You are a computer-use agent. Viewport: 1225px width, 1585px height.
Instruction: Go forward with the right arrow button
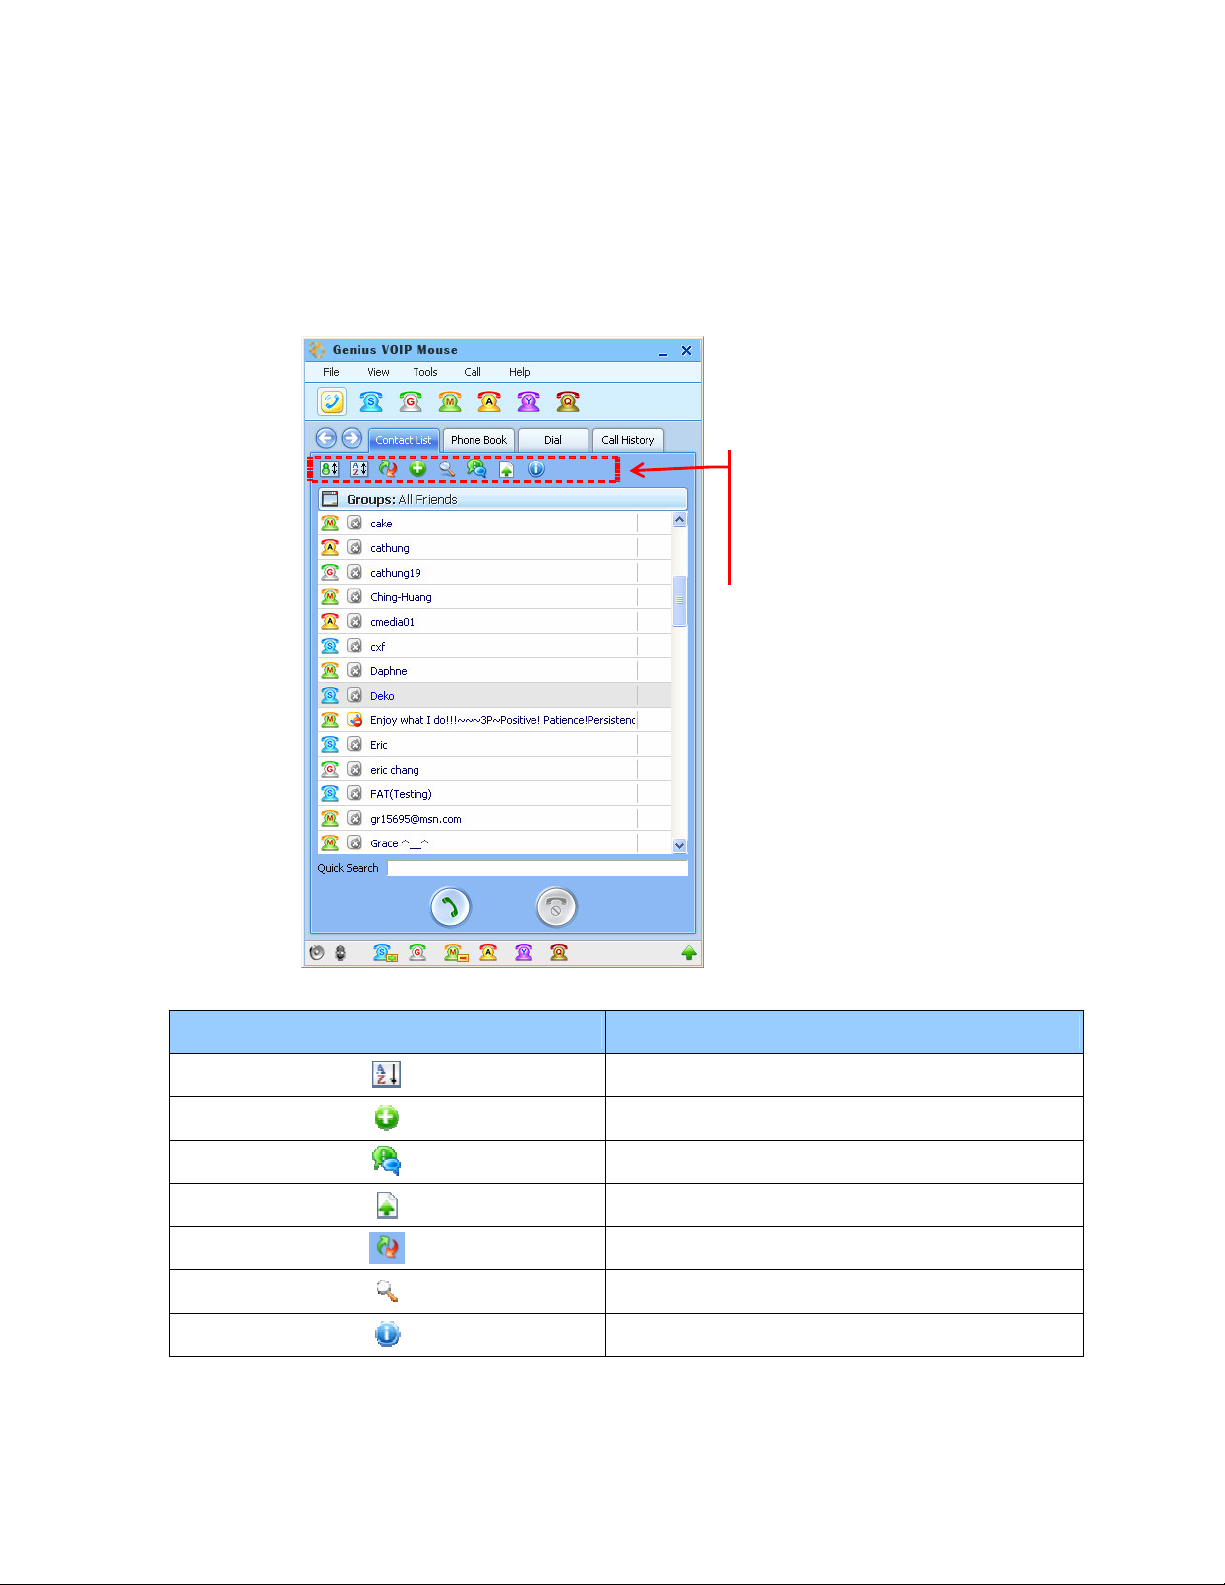(x=351, y=438)
